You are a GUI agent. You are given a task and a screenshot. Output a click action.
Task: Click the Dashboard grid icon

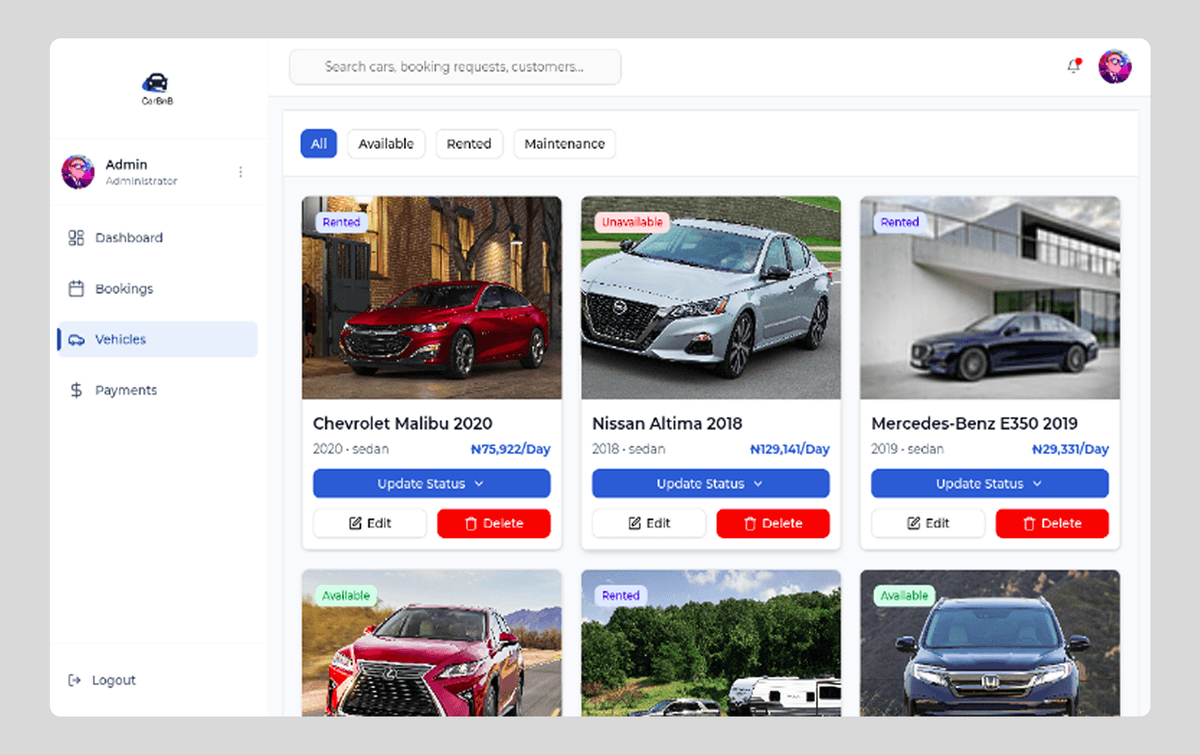tap(76, 238)
